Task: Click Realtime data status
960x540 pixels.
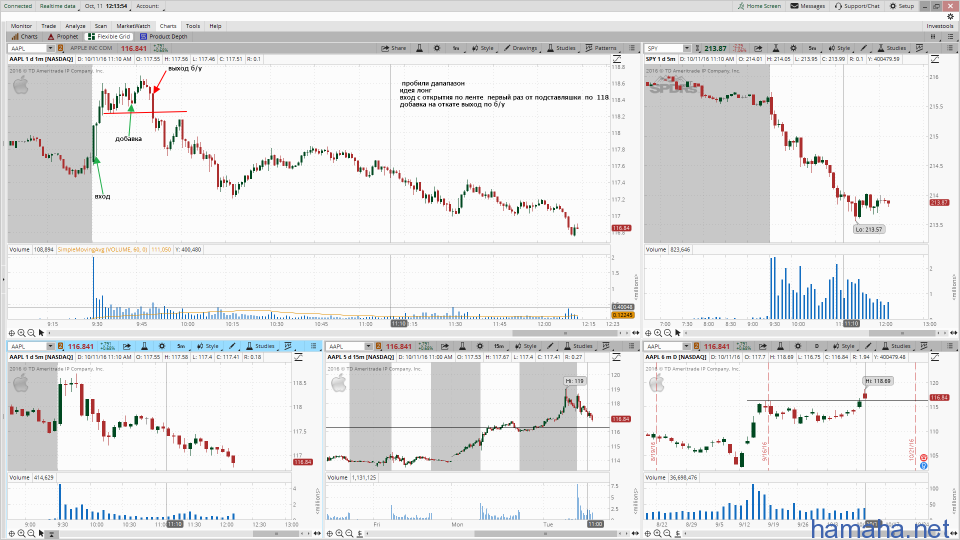Action: click(x=58, y=6)
